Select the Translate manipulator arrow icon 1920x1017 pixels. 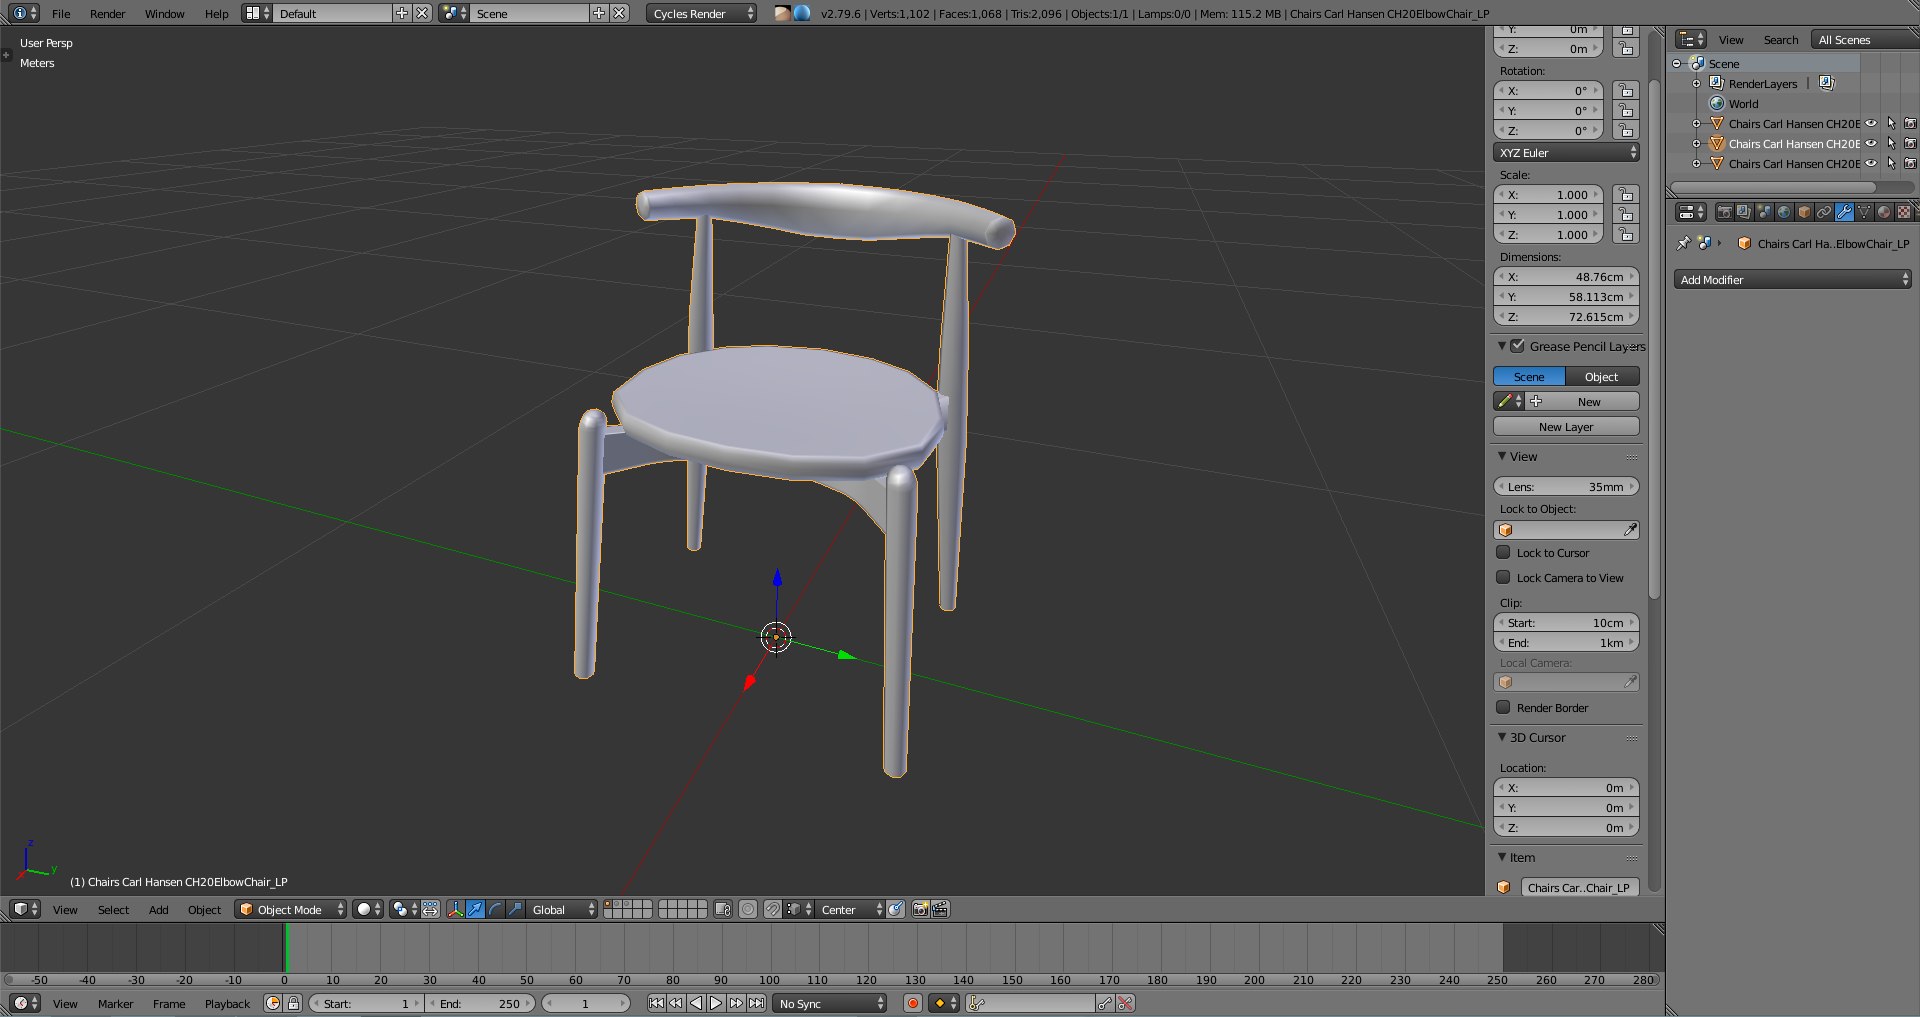[x=476, y=909]
